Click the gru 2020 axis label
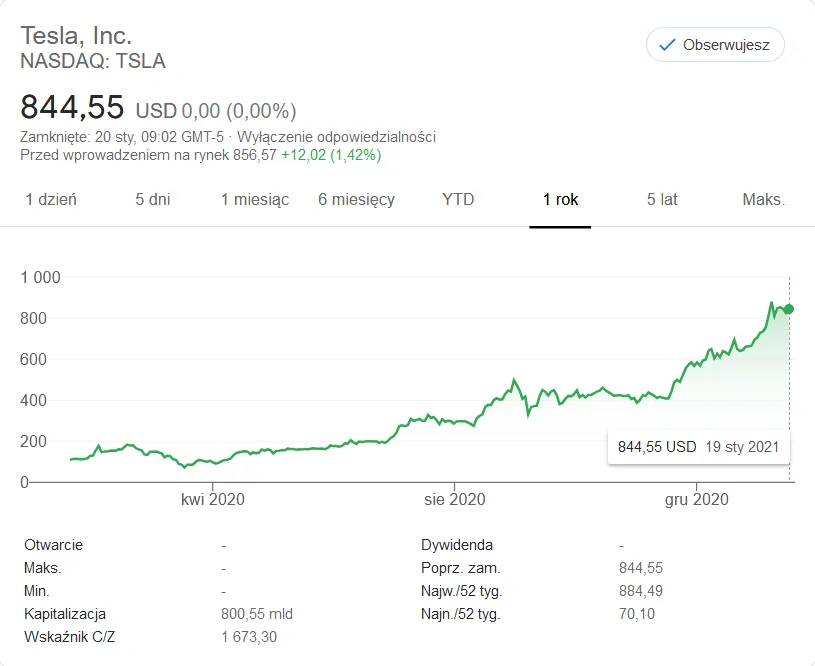Image resolution: width=815 pixels, height=666 pixels. [696, 500]
